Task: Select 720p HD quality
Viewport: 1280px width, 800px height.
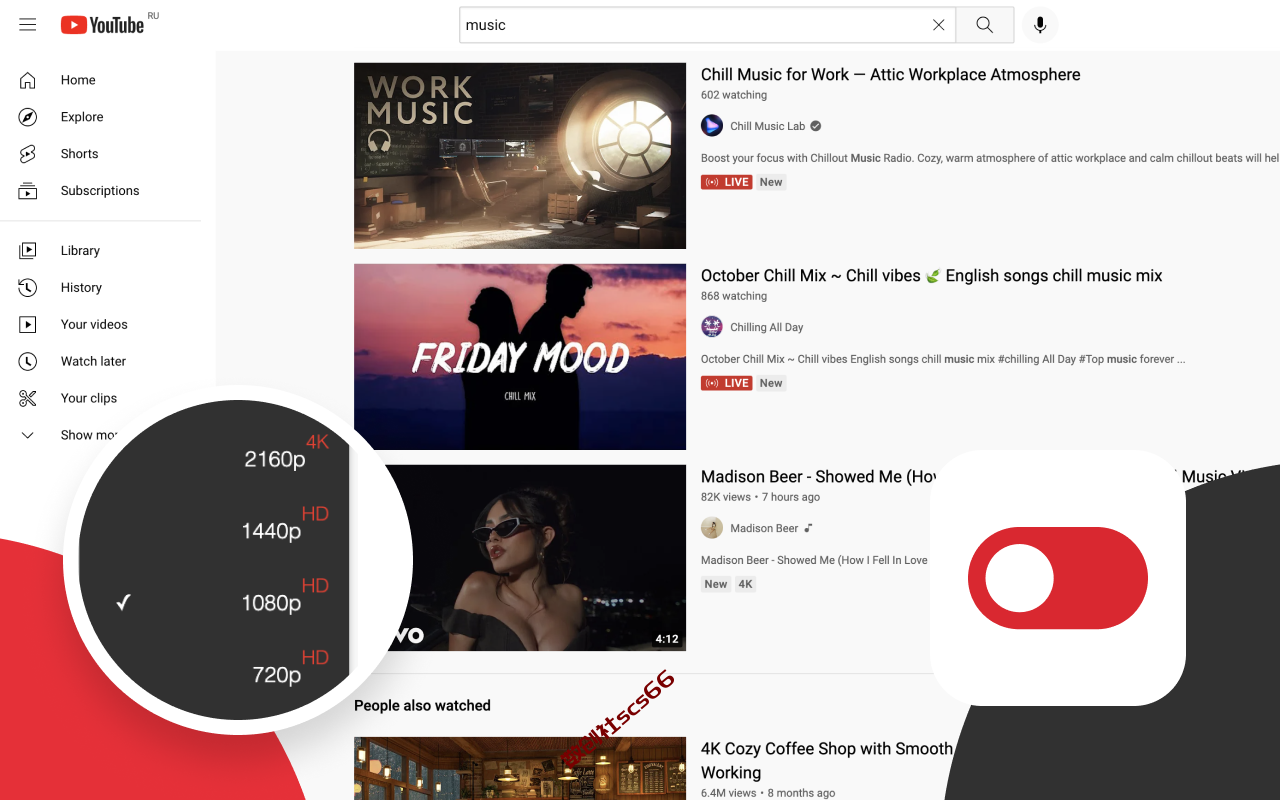Action: (x=290, y=669)
